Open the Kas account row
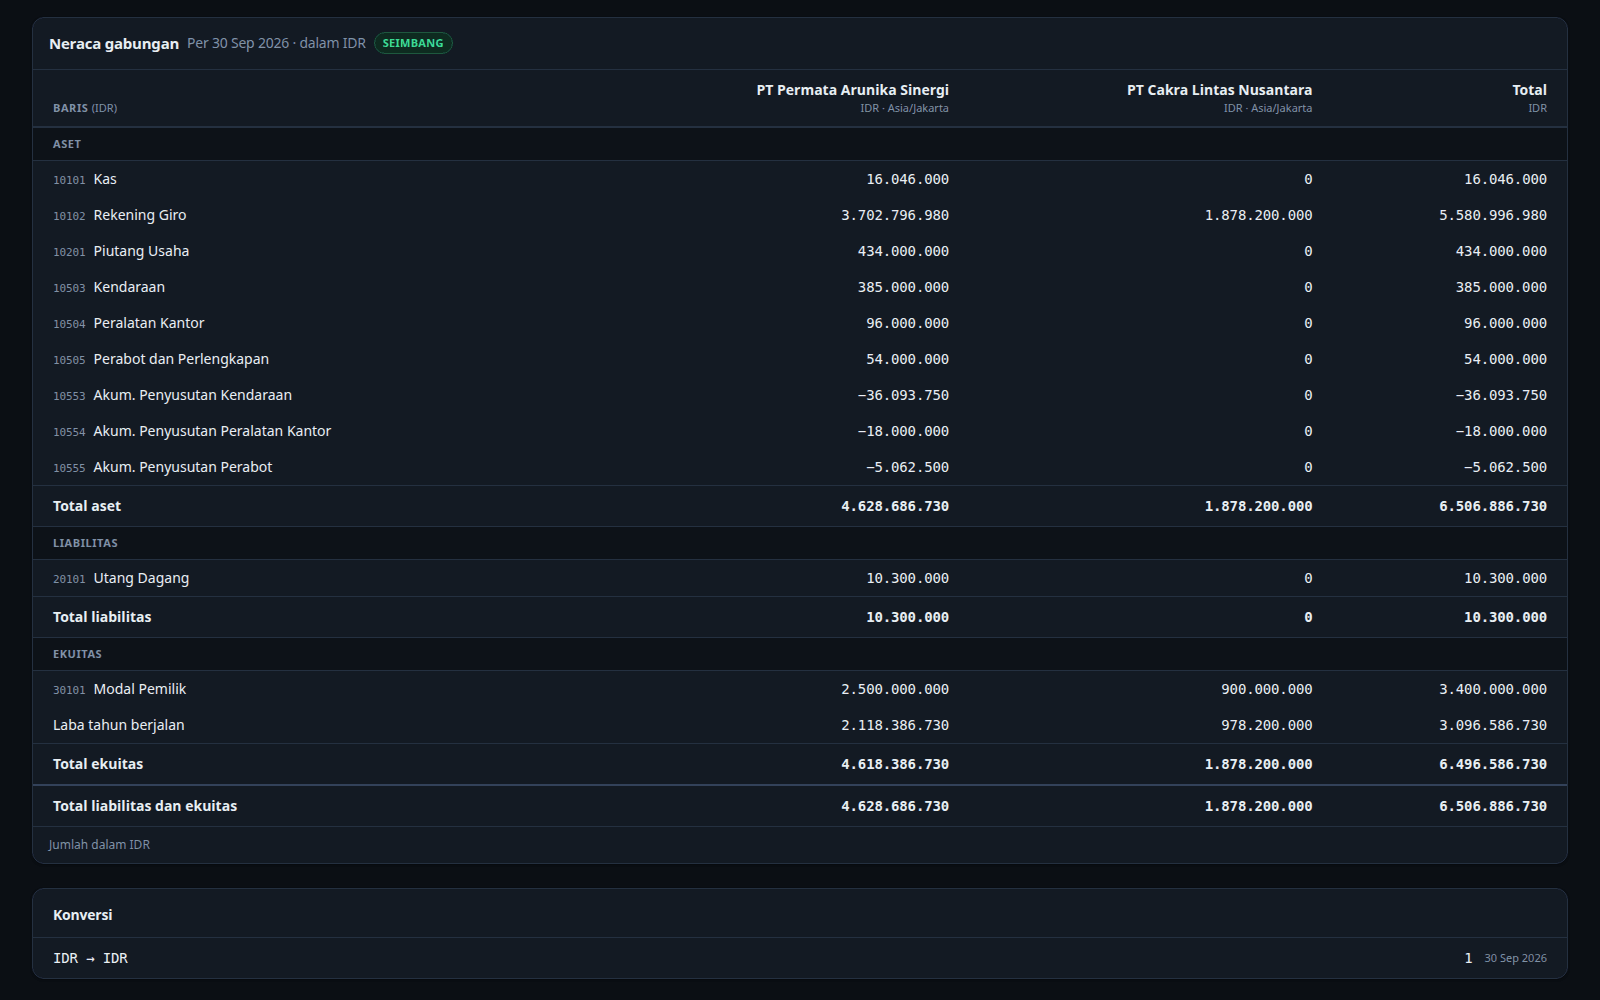The width and height of the screenshot is (1600, 1000). tap(800, 179)
